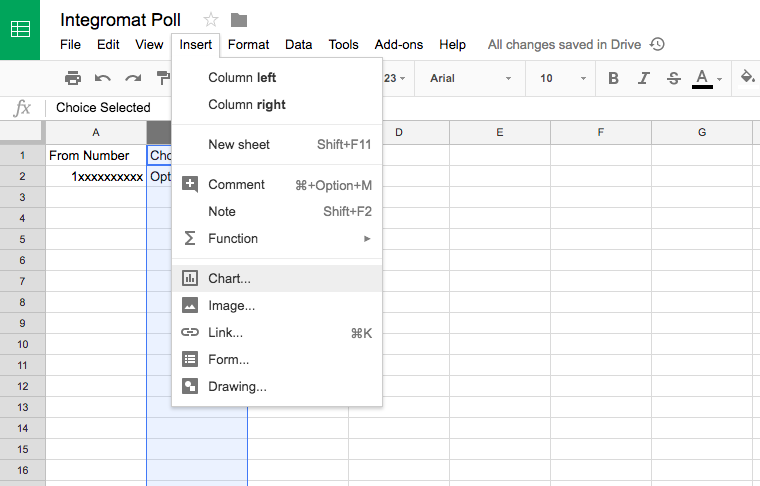Toggle italic text formatting
Image resolution: width=760 pixels, height=486 pixels.
point(643,78)
